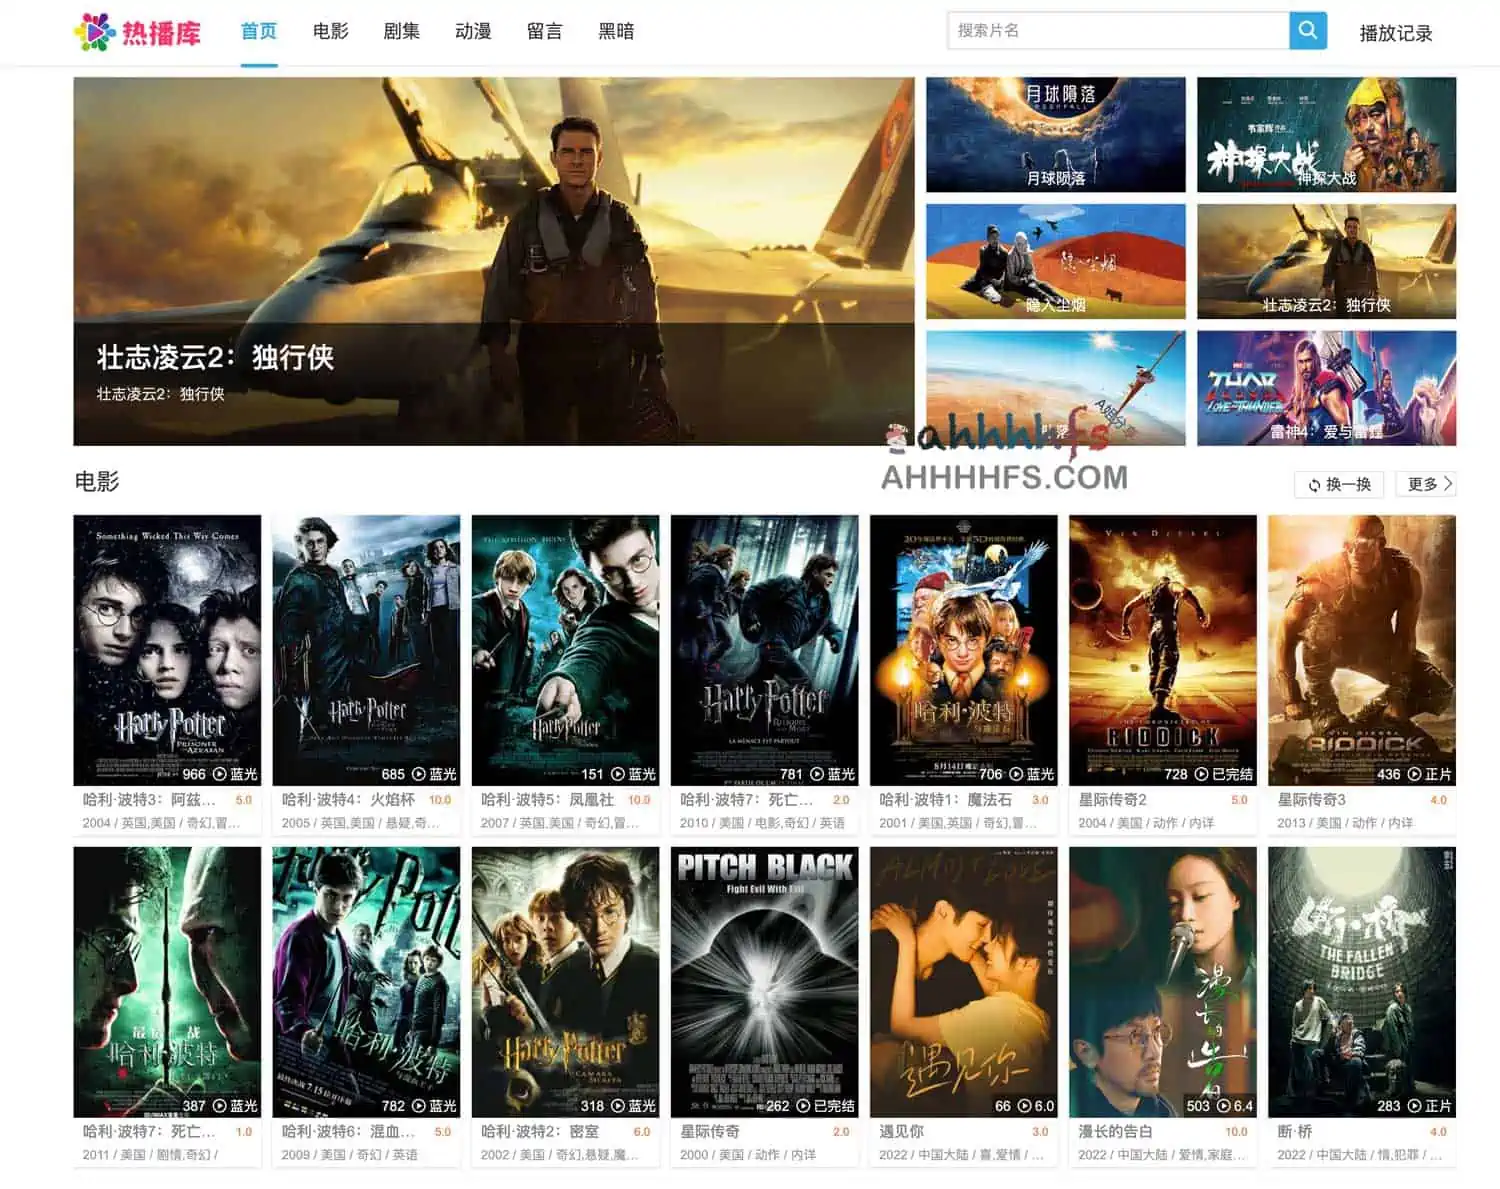The width and height of the screenshot is (1500, 1189).
Task: Open the 留言 message page
Action: tap(544, 32)
